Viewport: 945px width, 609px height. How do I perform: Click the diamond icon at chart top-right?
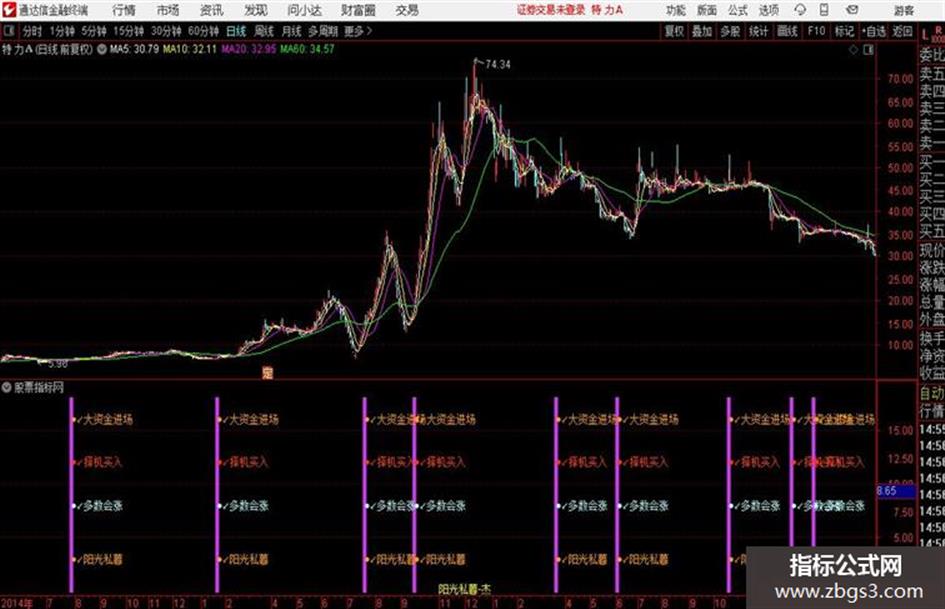[853, 50]
